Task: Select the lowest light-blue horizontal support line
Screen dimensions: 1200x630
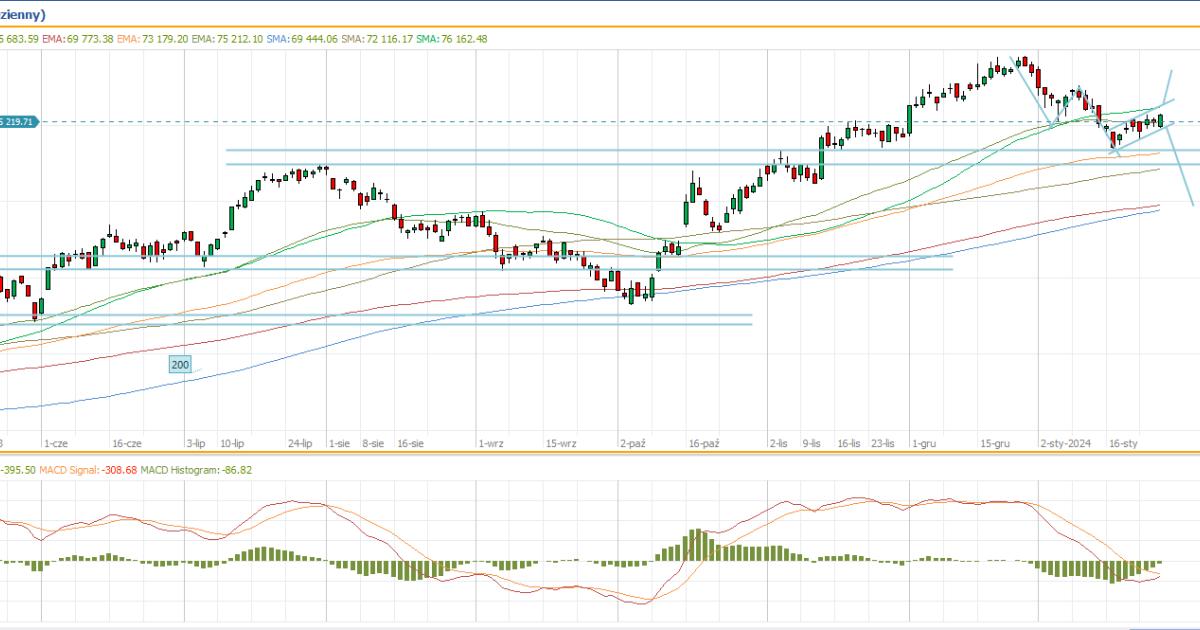Action: [x=400, y=324]
